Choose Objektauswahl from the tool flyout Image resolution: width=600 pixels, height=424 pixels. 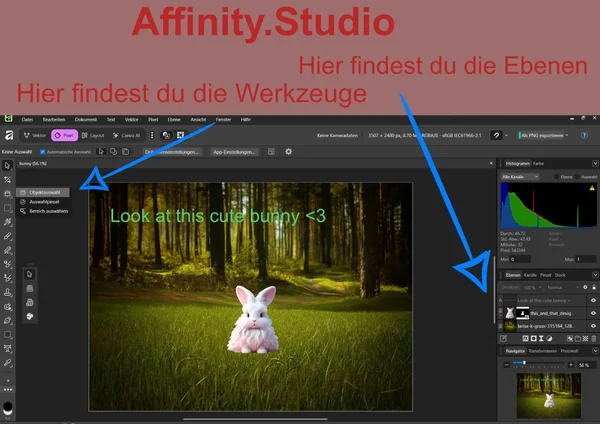44,192
